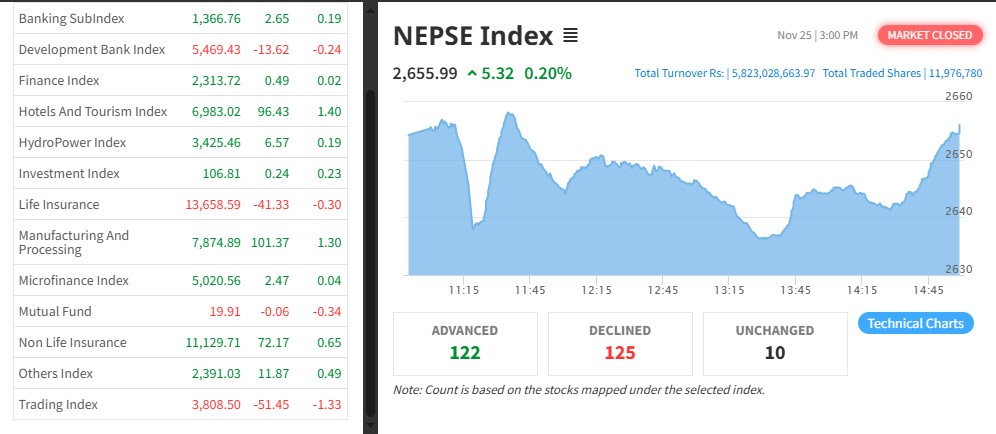Viewport: 996px width, 434px height.
Task: Open Technical Charts
Action: pyautogui.click(x=915, y=323)
